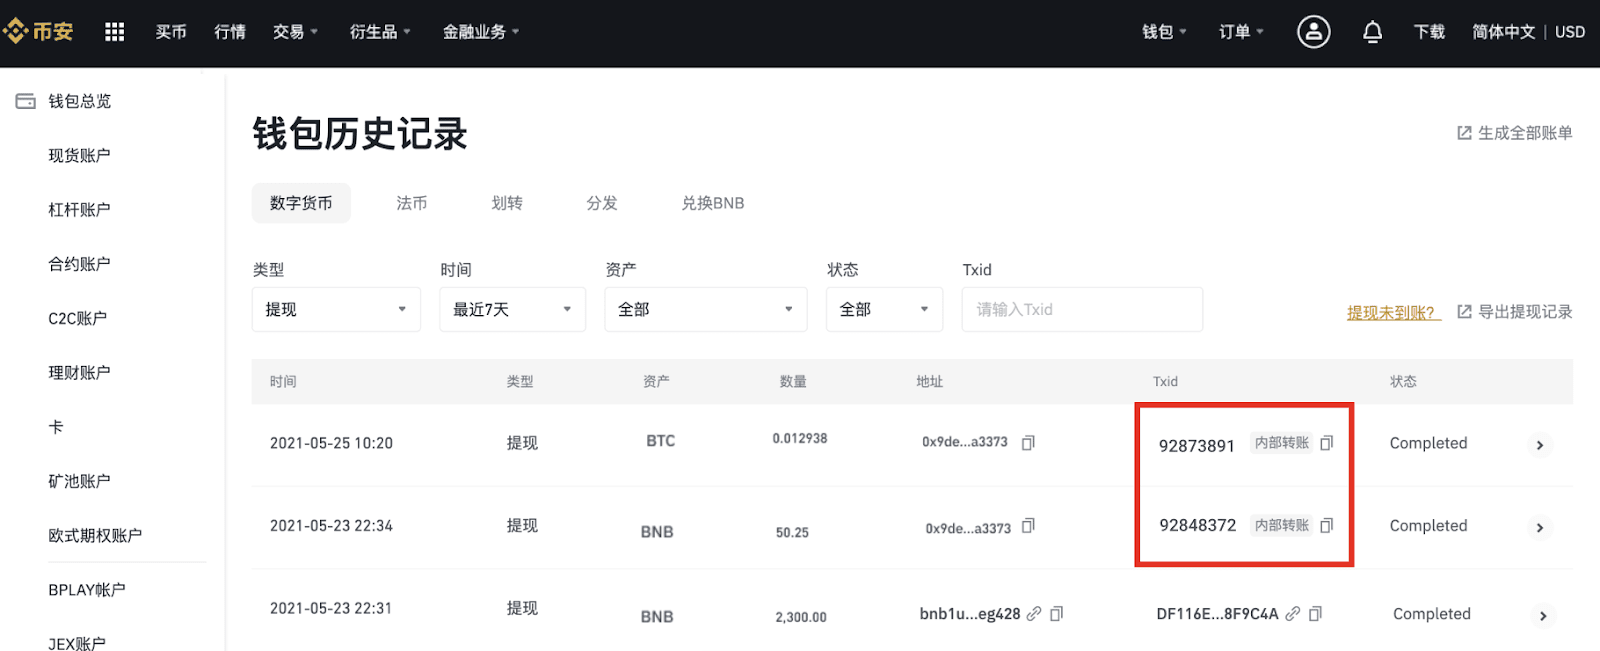Open link icon beside bnb1u...eg428 address
Viewport: 1600px width, 651px height.
tap(1034, 614)
